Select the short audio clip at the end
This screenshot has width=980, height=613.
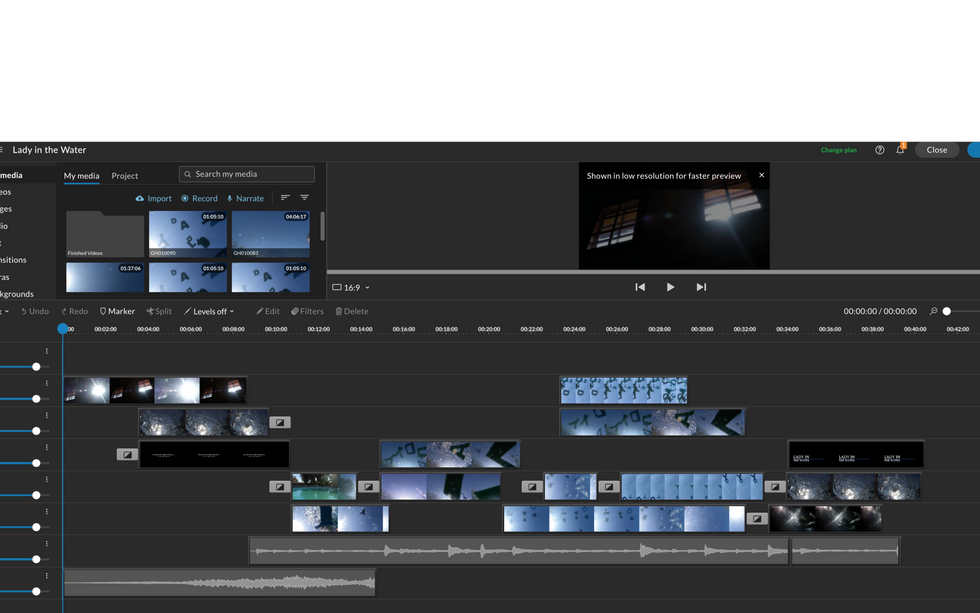point(845,551)
